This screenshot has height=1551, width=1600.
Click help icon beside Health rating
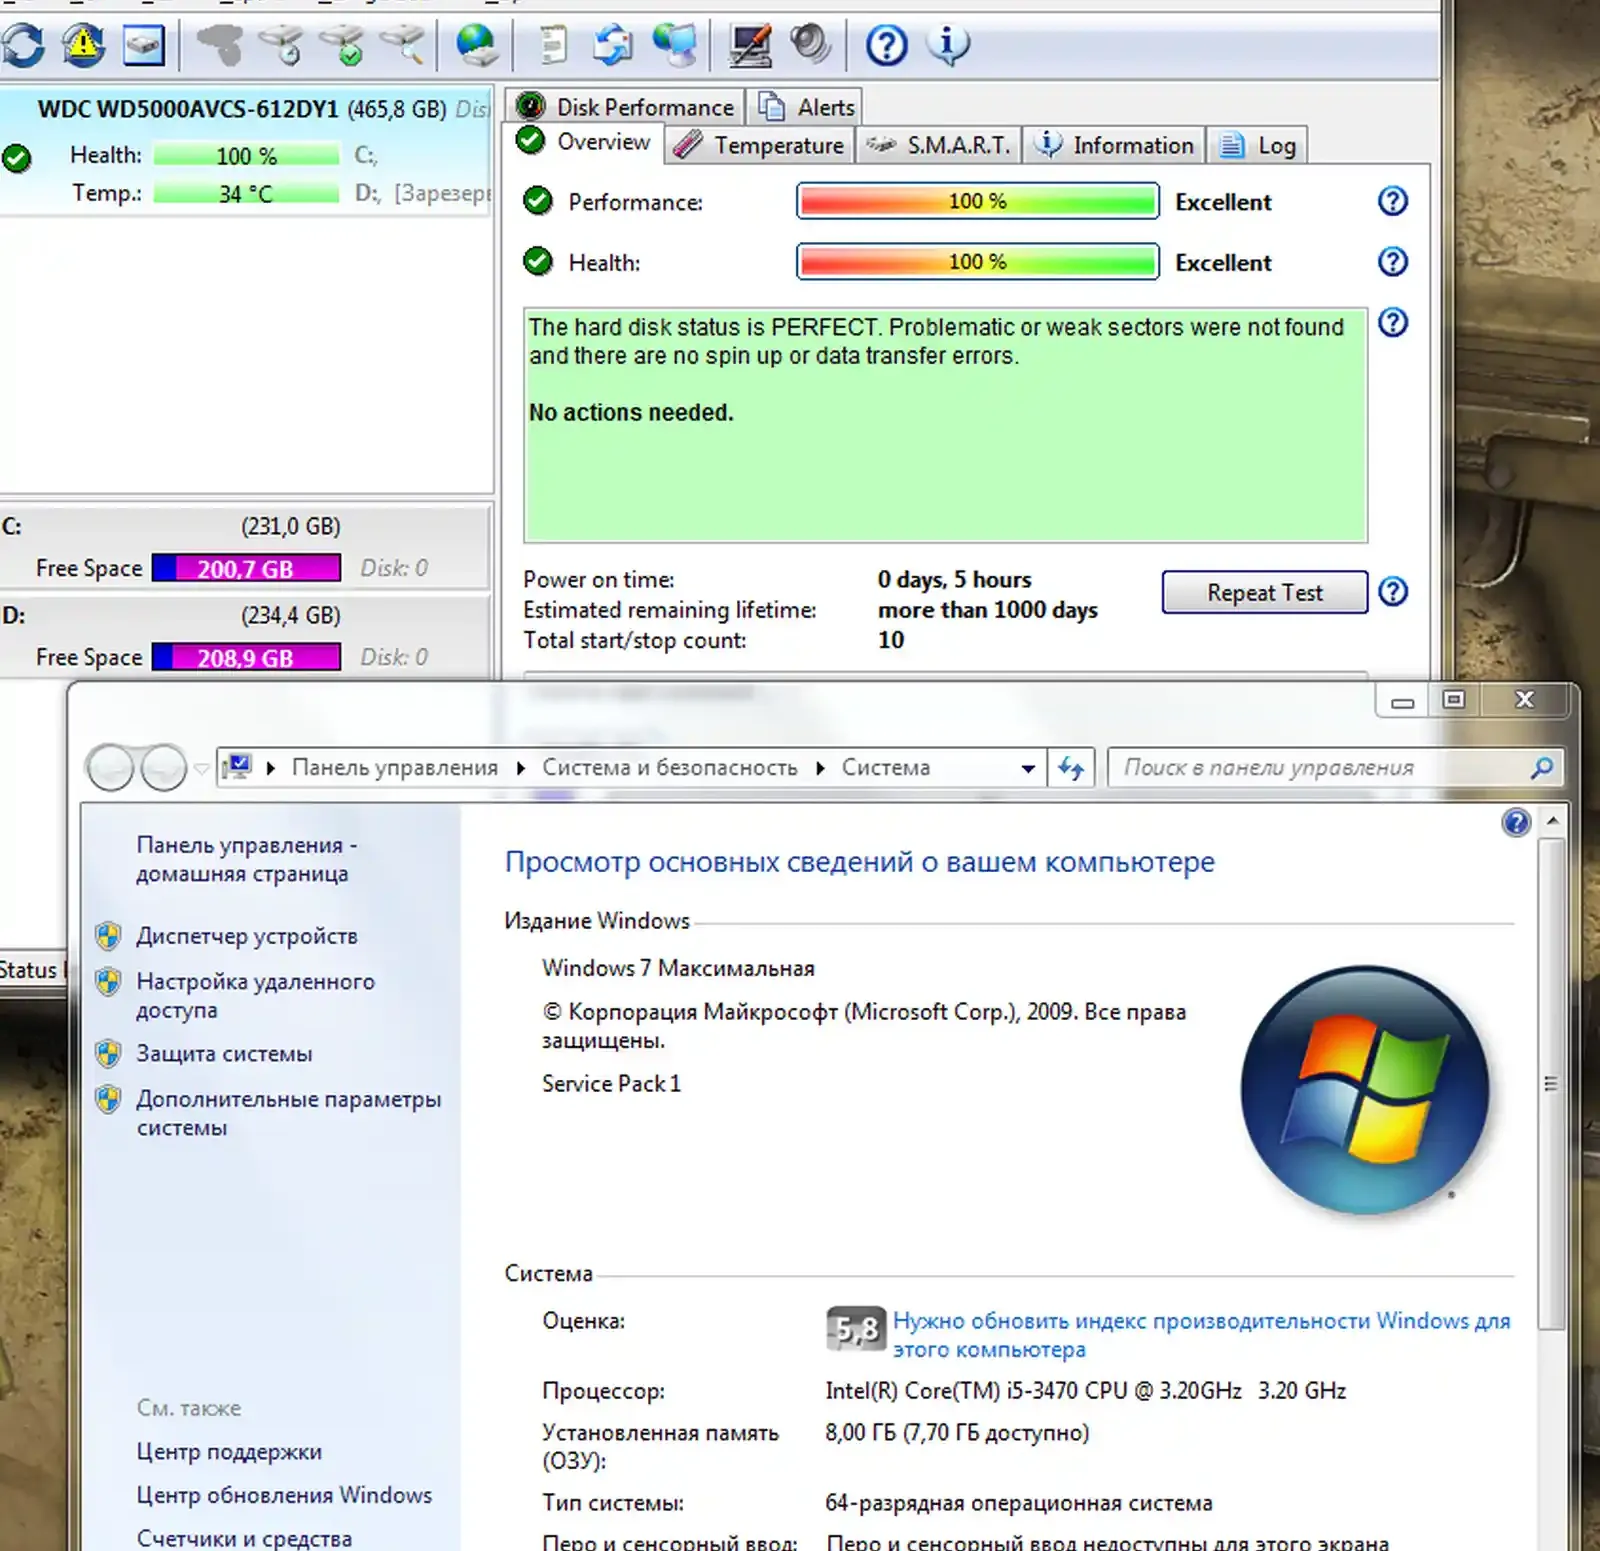coord(1392,262)
